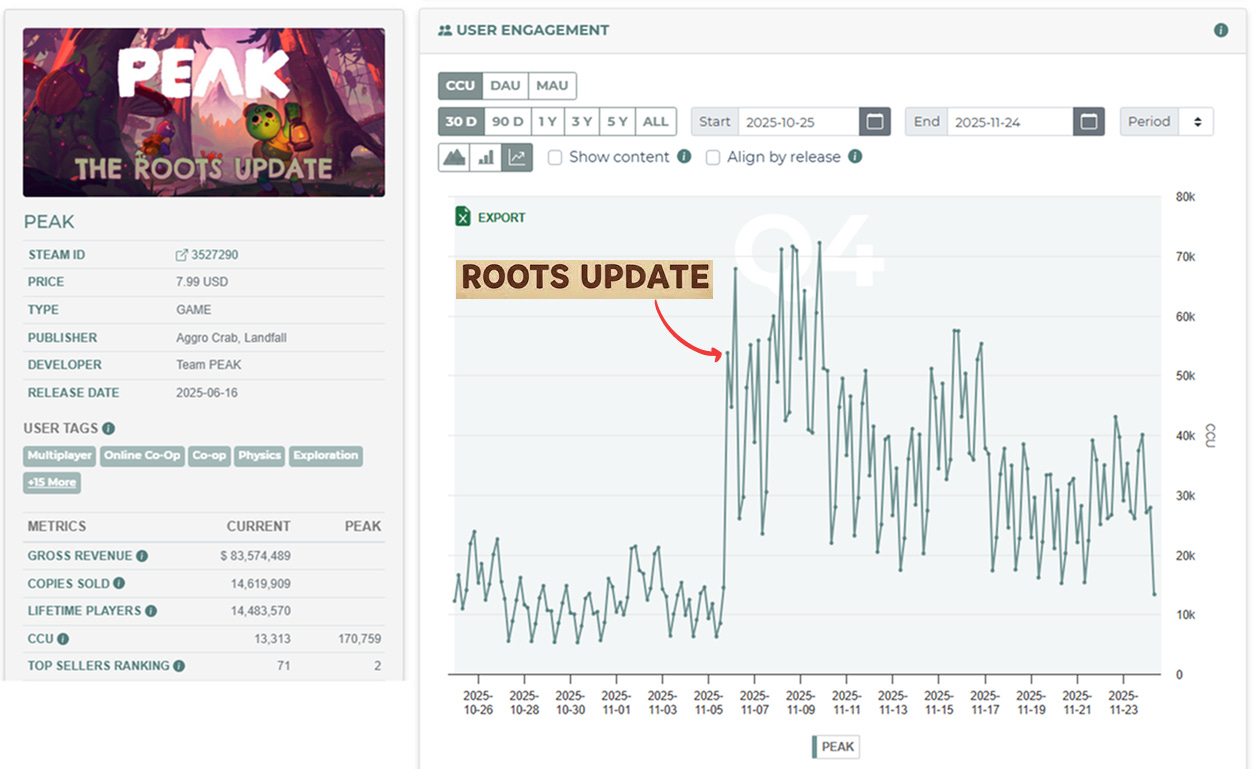Select the bar chart type icon
This screenshot has width=1257, height=769.
tap(486, 157)
